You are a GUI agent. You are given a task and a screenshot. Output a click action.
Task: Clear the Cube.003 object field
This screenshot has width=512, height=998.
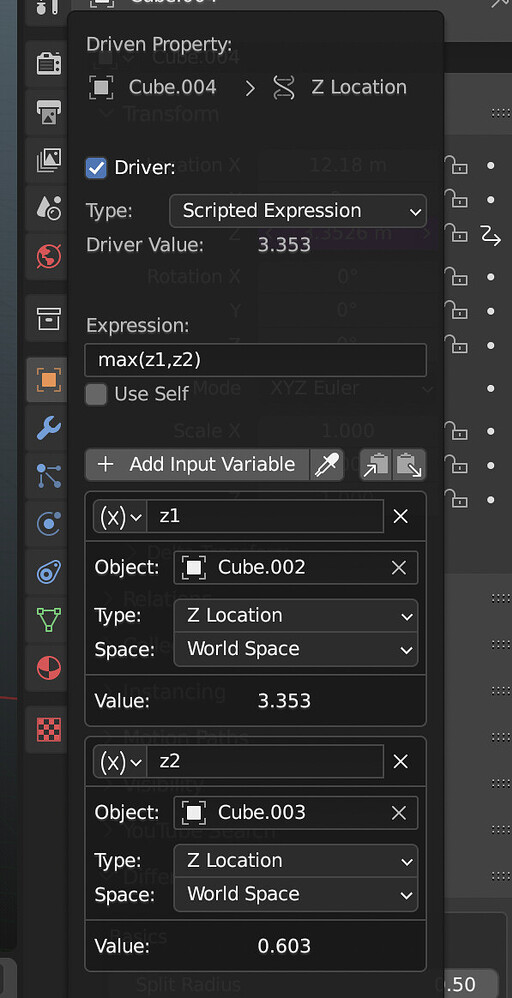pyautogui.click(x=399, y=813)
